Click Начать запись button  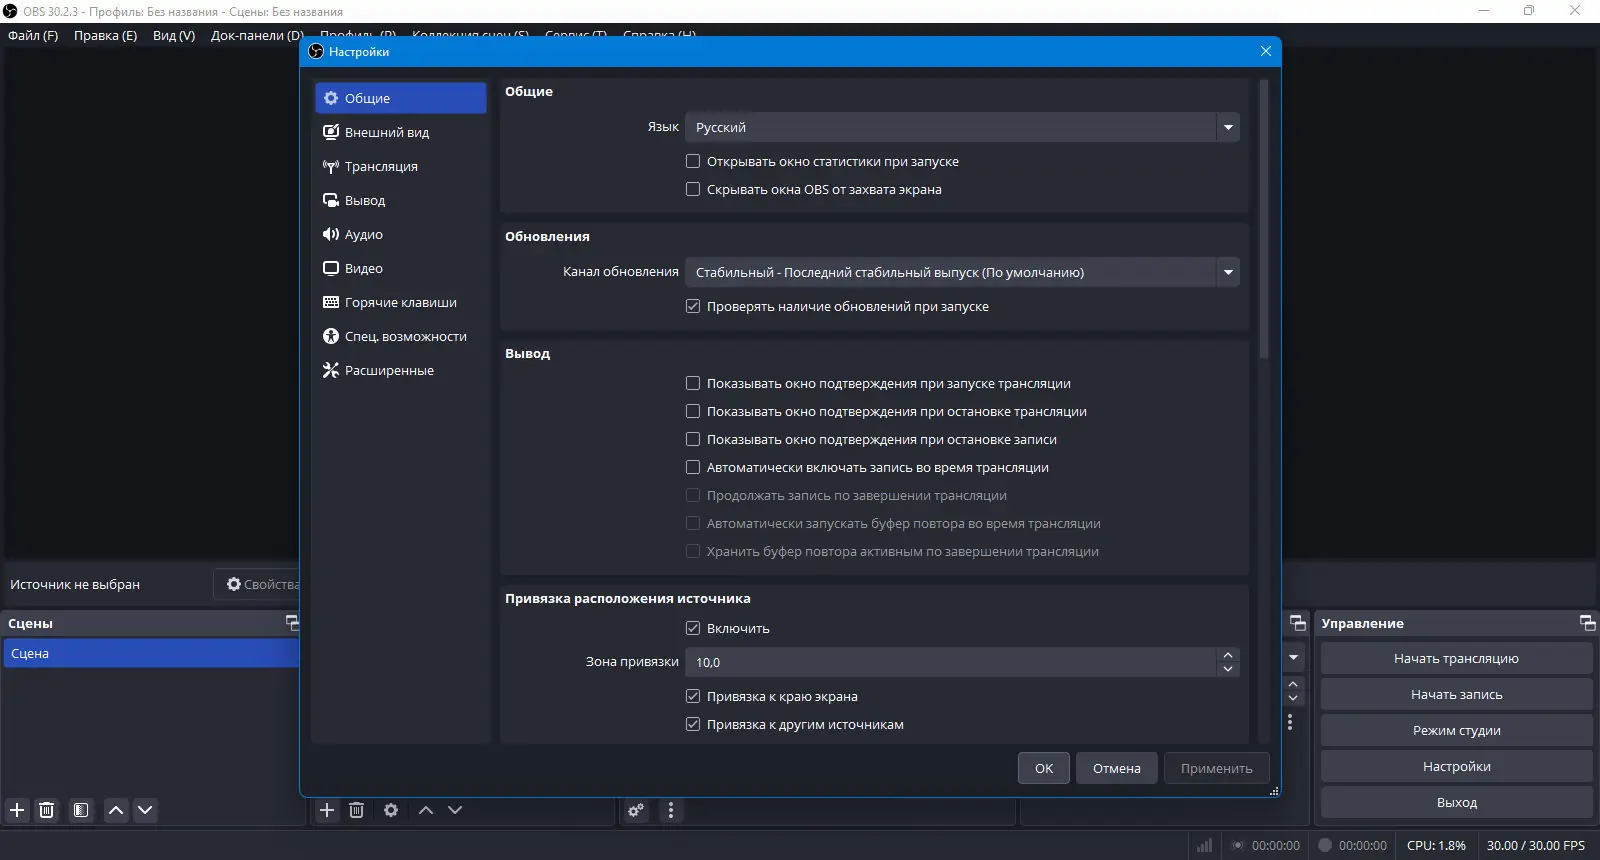click(1456, 694)
